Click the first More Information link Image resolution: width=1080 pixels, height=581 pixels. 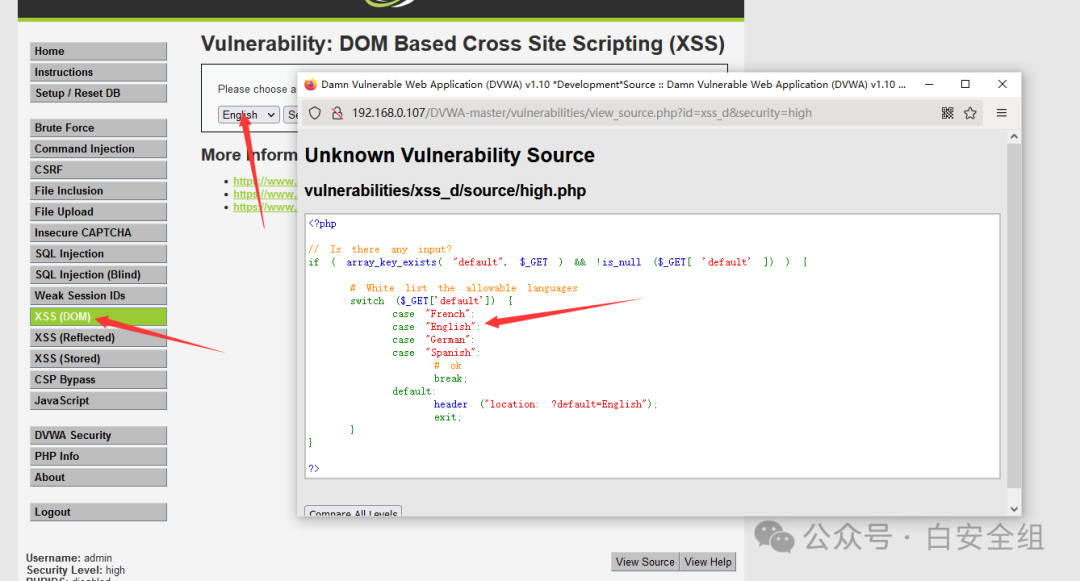(265, 181)
